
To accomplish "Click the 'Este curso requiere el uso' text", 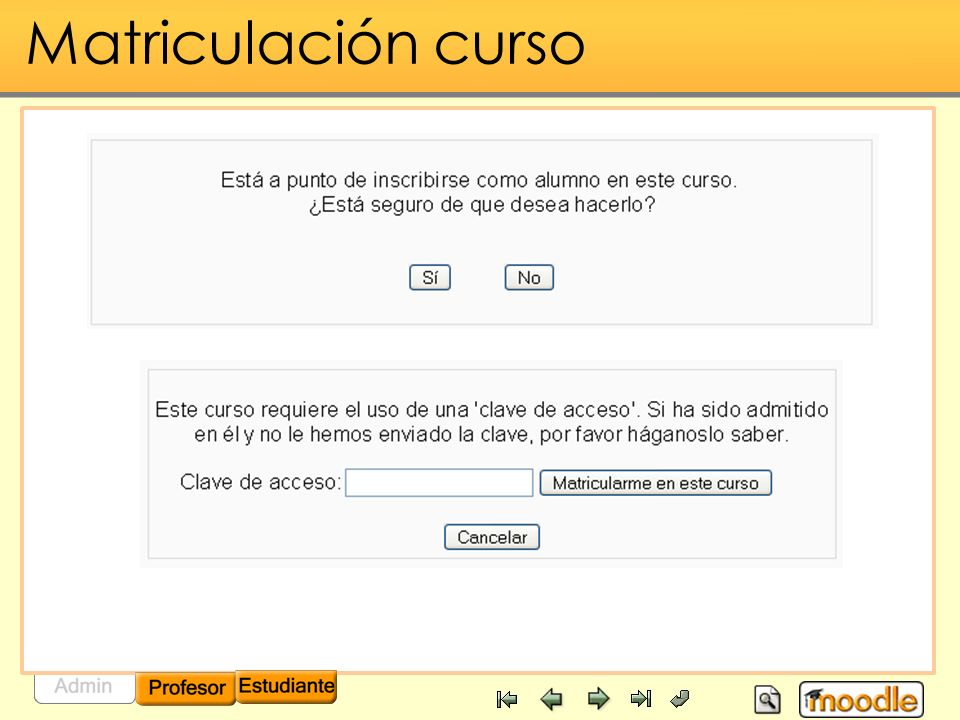I will (492, 422).
